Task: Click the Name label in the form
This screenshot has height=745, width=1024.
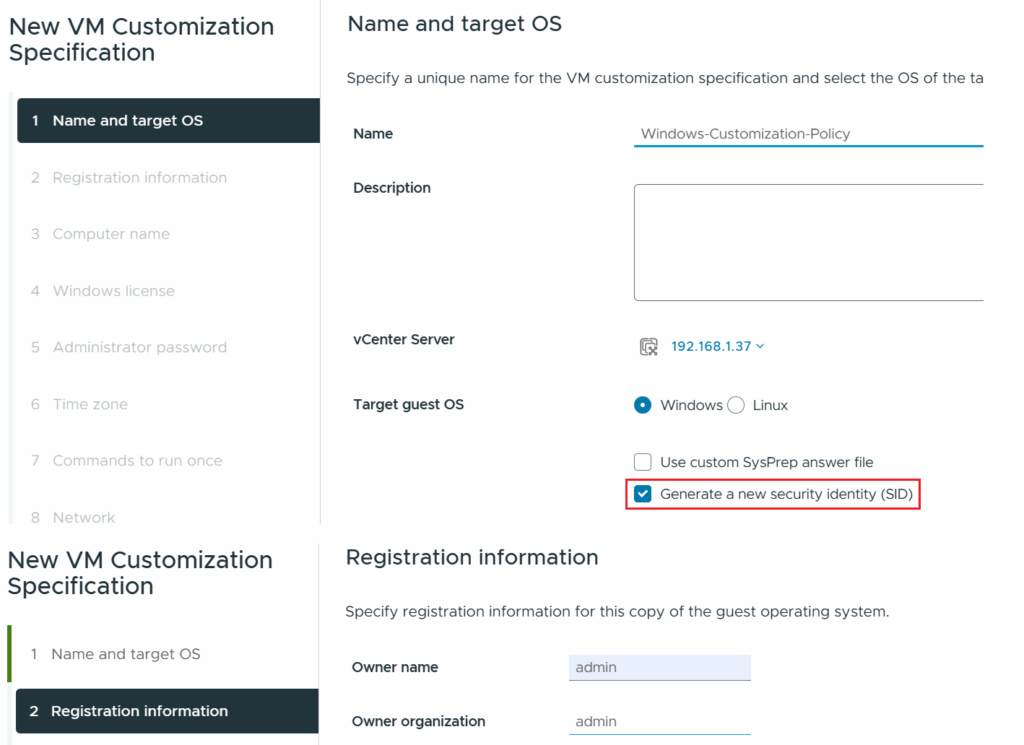Action: (373, 134)
